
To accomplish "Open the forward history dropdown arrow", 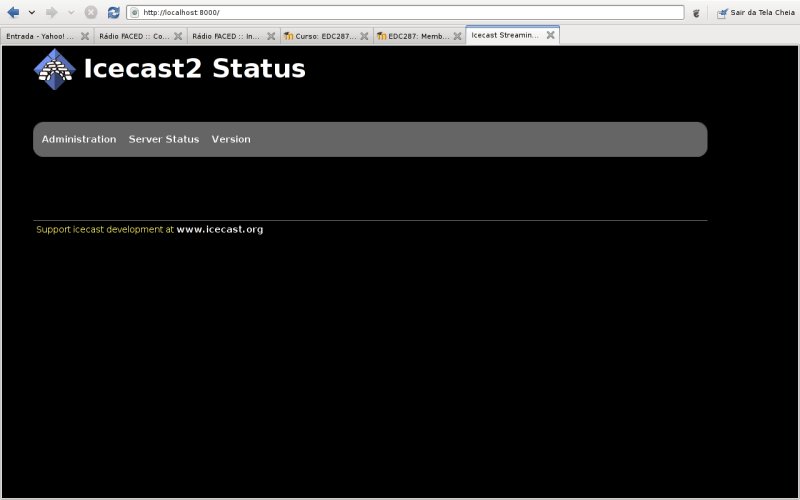I will coord(70,12).
